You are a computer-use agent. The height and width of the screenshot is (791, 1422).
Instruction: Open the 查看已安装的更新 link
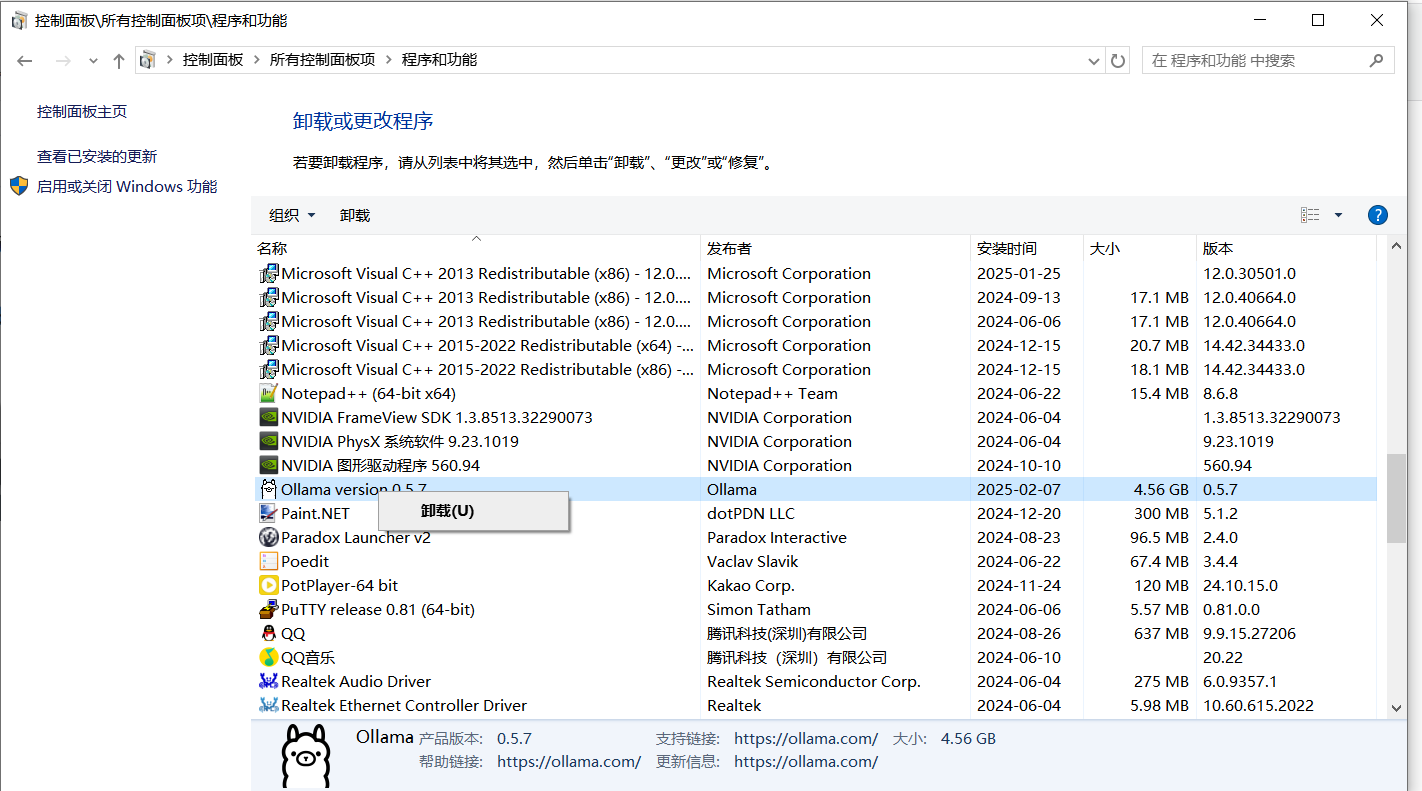97,157
